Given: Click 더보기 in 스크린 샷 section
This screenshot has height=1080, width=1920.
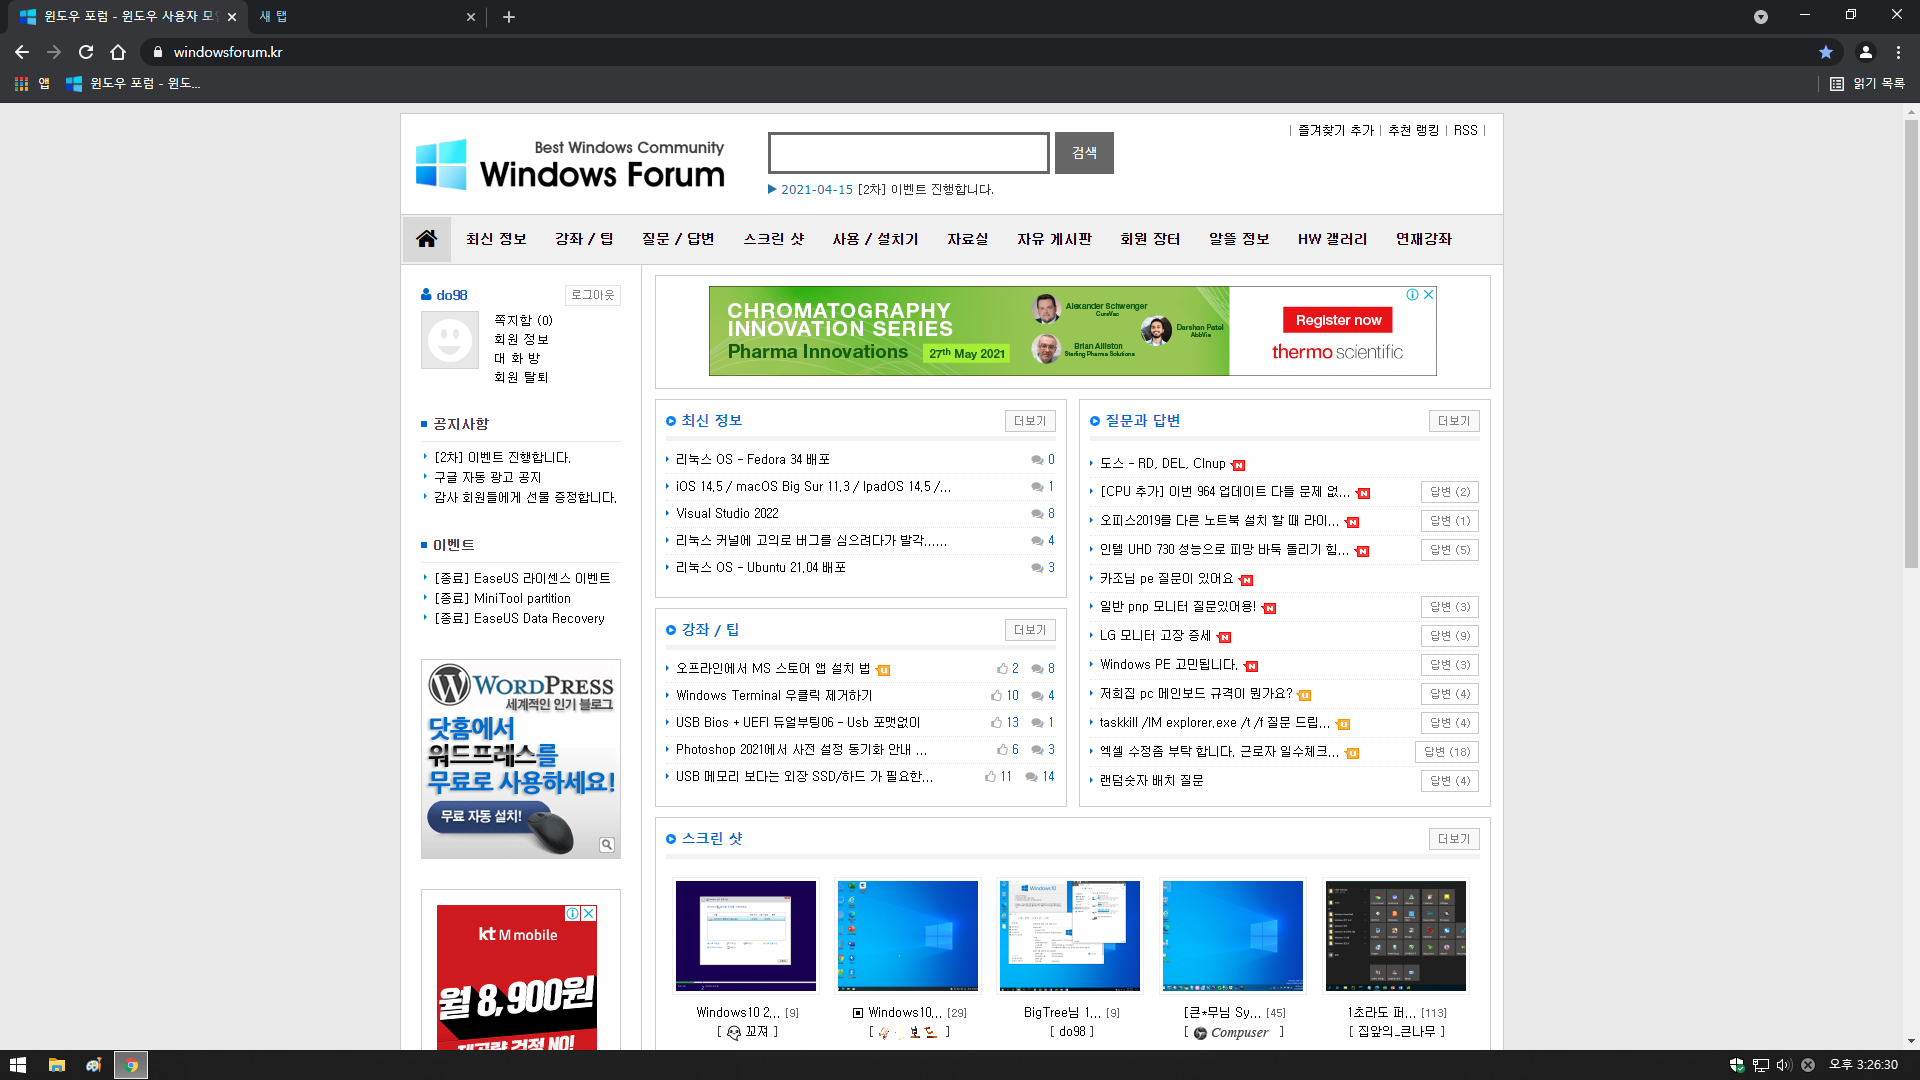Looking at the screenshot, I should click(x=1454, y=839).
